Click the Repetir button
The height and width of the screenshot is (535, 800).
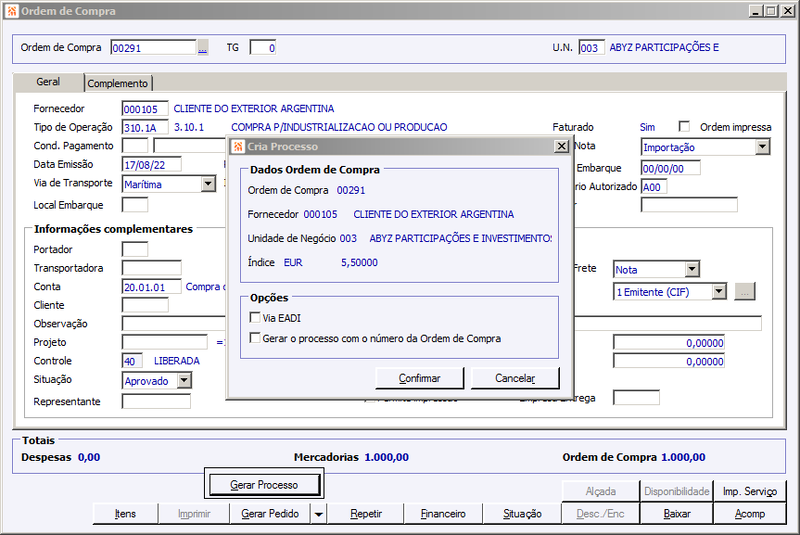tap(366, 514)
